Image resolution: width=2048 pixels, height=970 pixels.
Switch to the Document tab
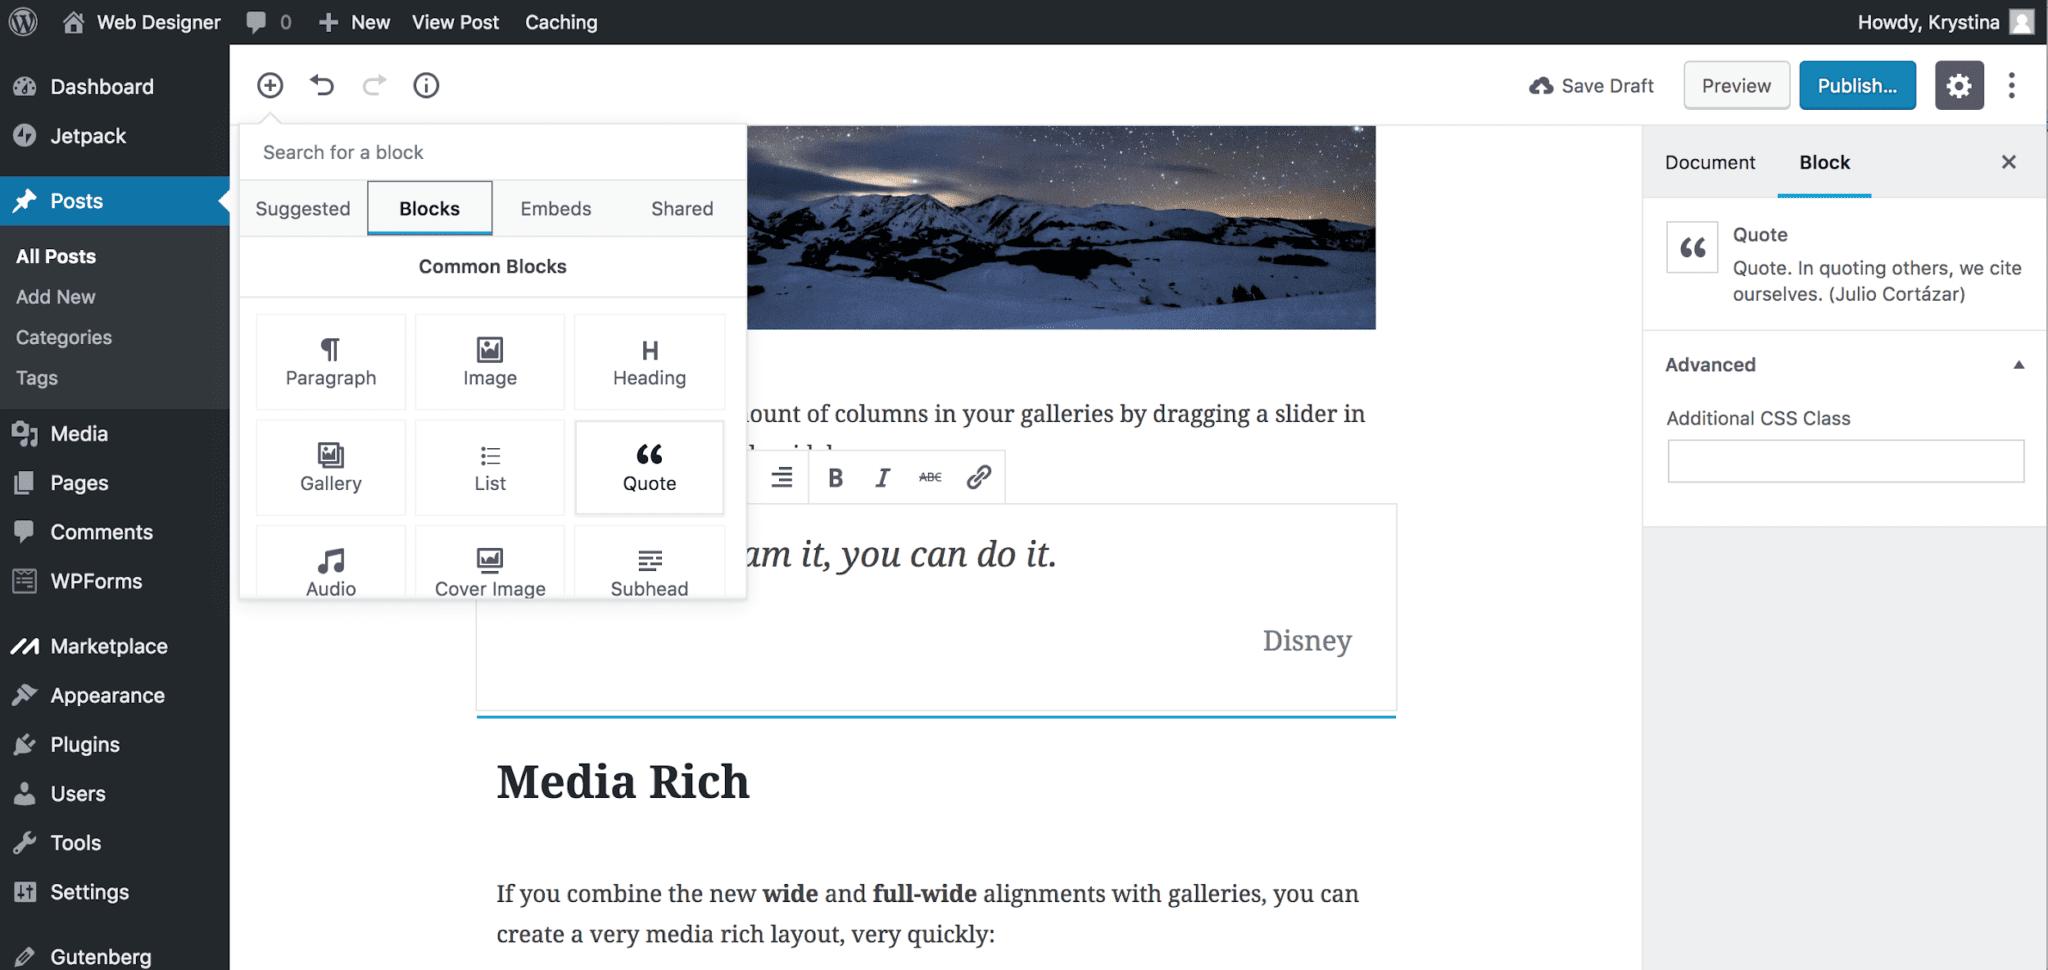[1709, 163]
